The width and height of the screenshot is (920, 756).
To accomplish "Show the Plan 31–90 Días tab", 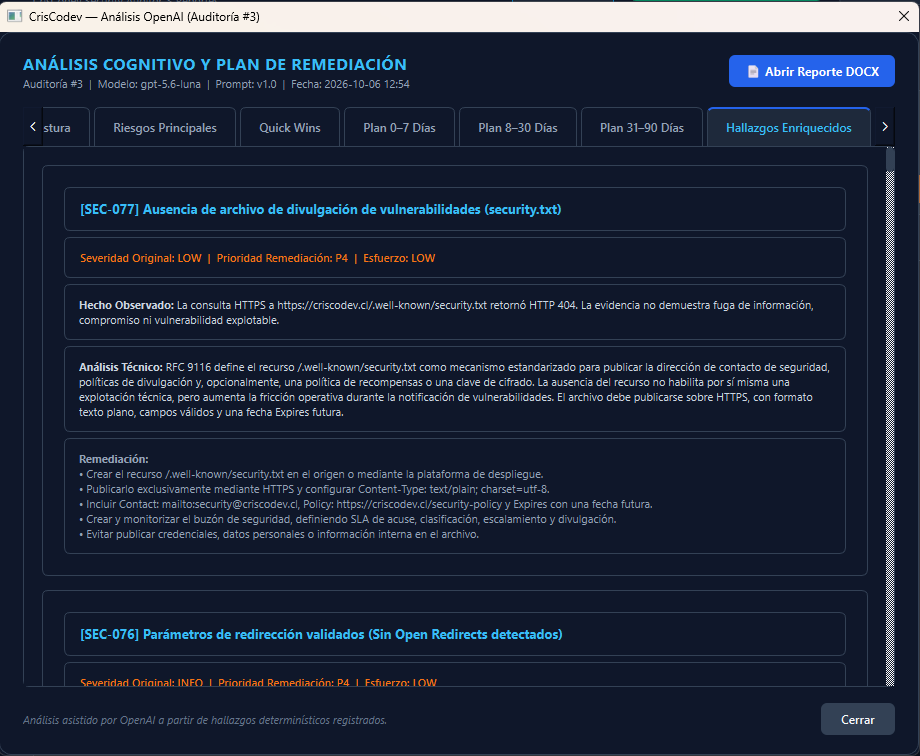I will [642, 127].
